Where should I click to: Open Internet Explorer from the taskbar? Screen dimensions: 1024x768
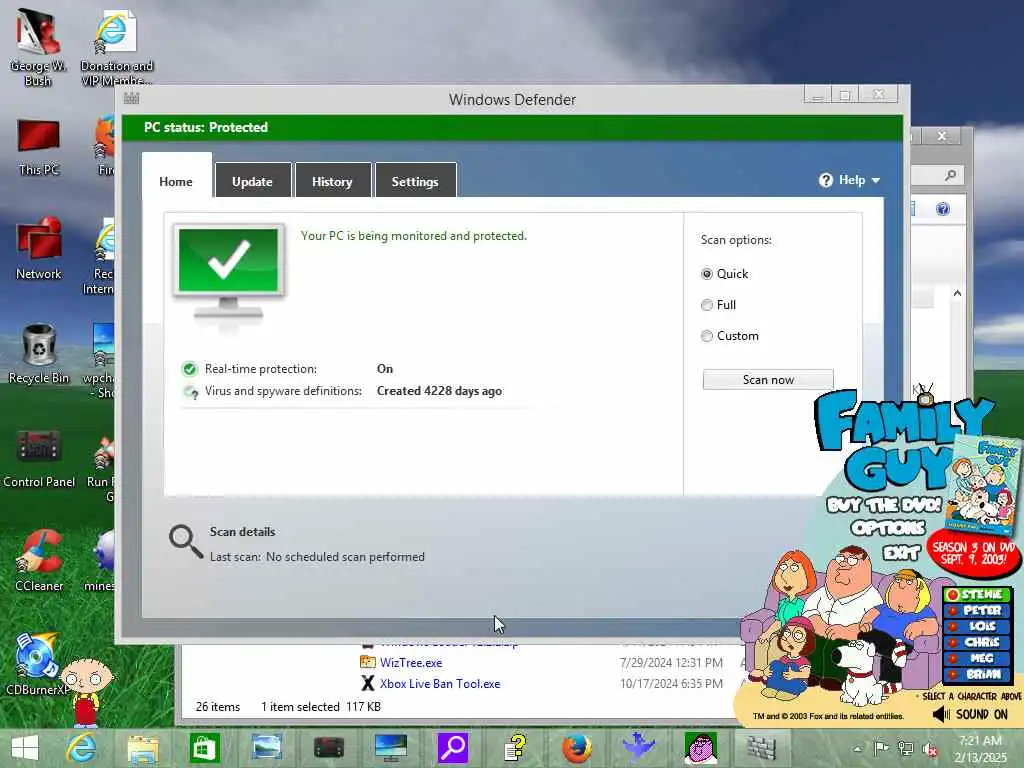[82, 748]
